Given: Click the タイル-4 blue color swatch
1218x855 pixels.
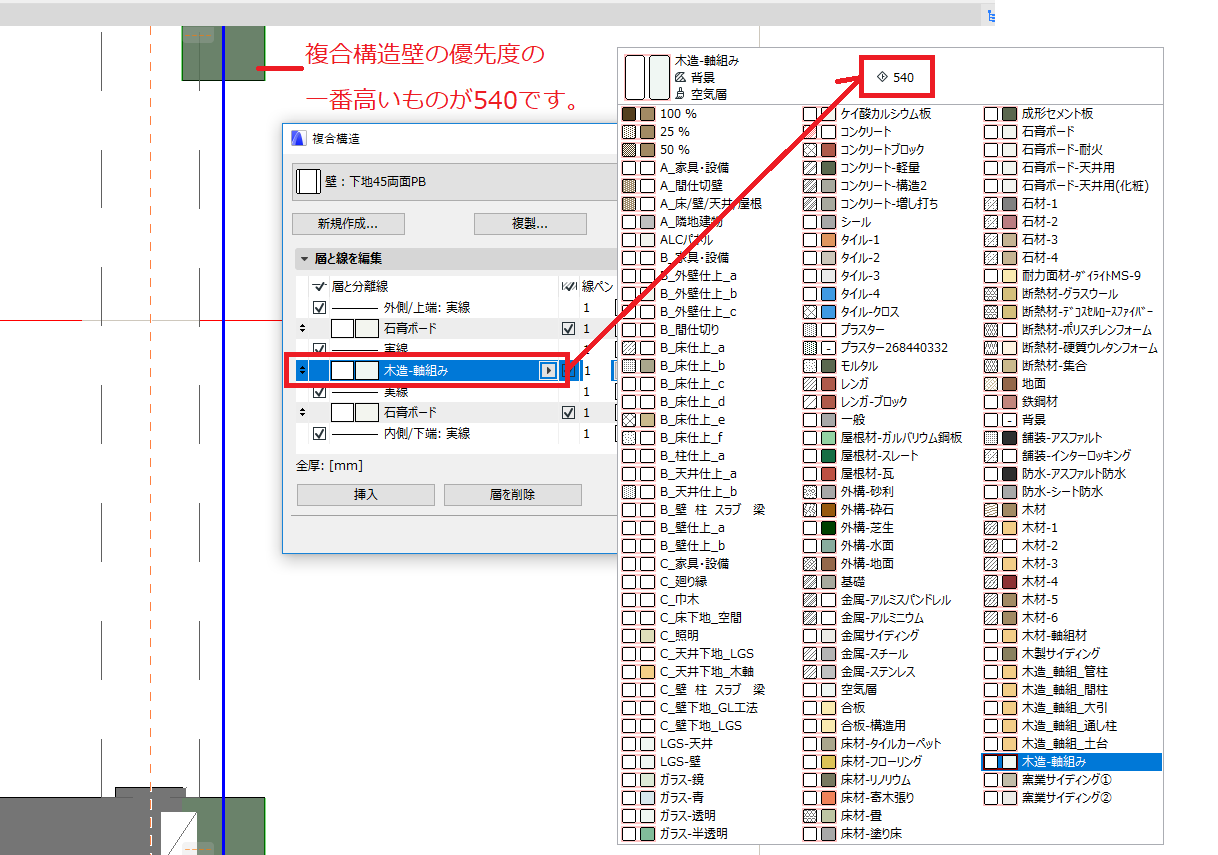Looking at the screenshot, I should (828, 294).
